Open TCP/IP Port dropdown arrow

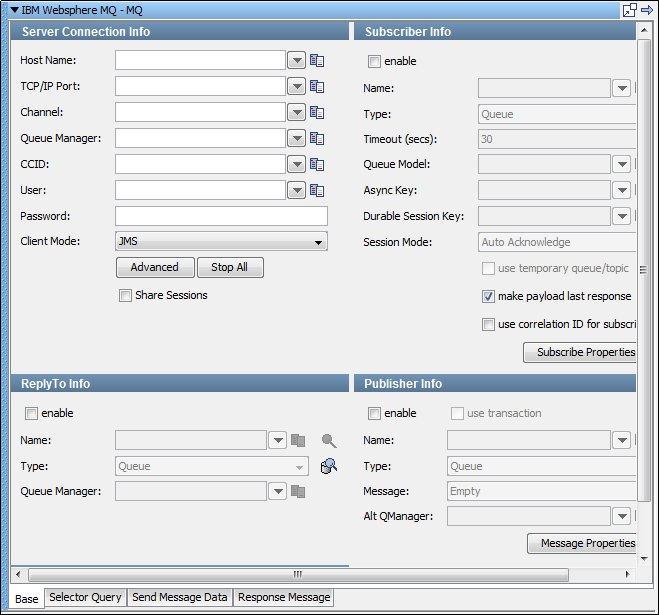297,87
